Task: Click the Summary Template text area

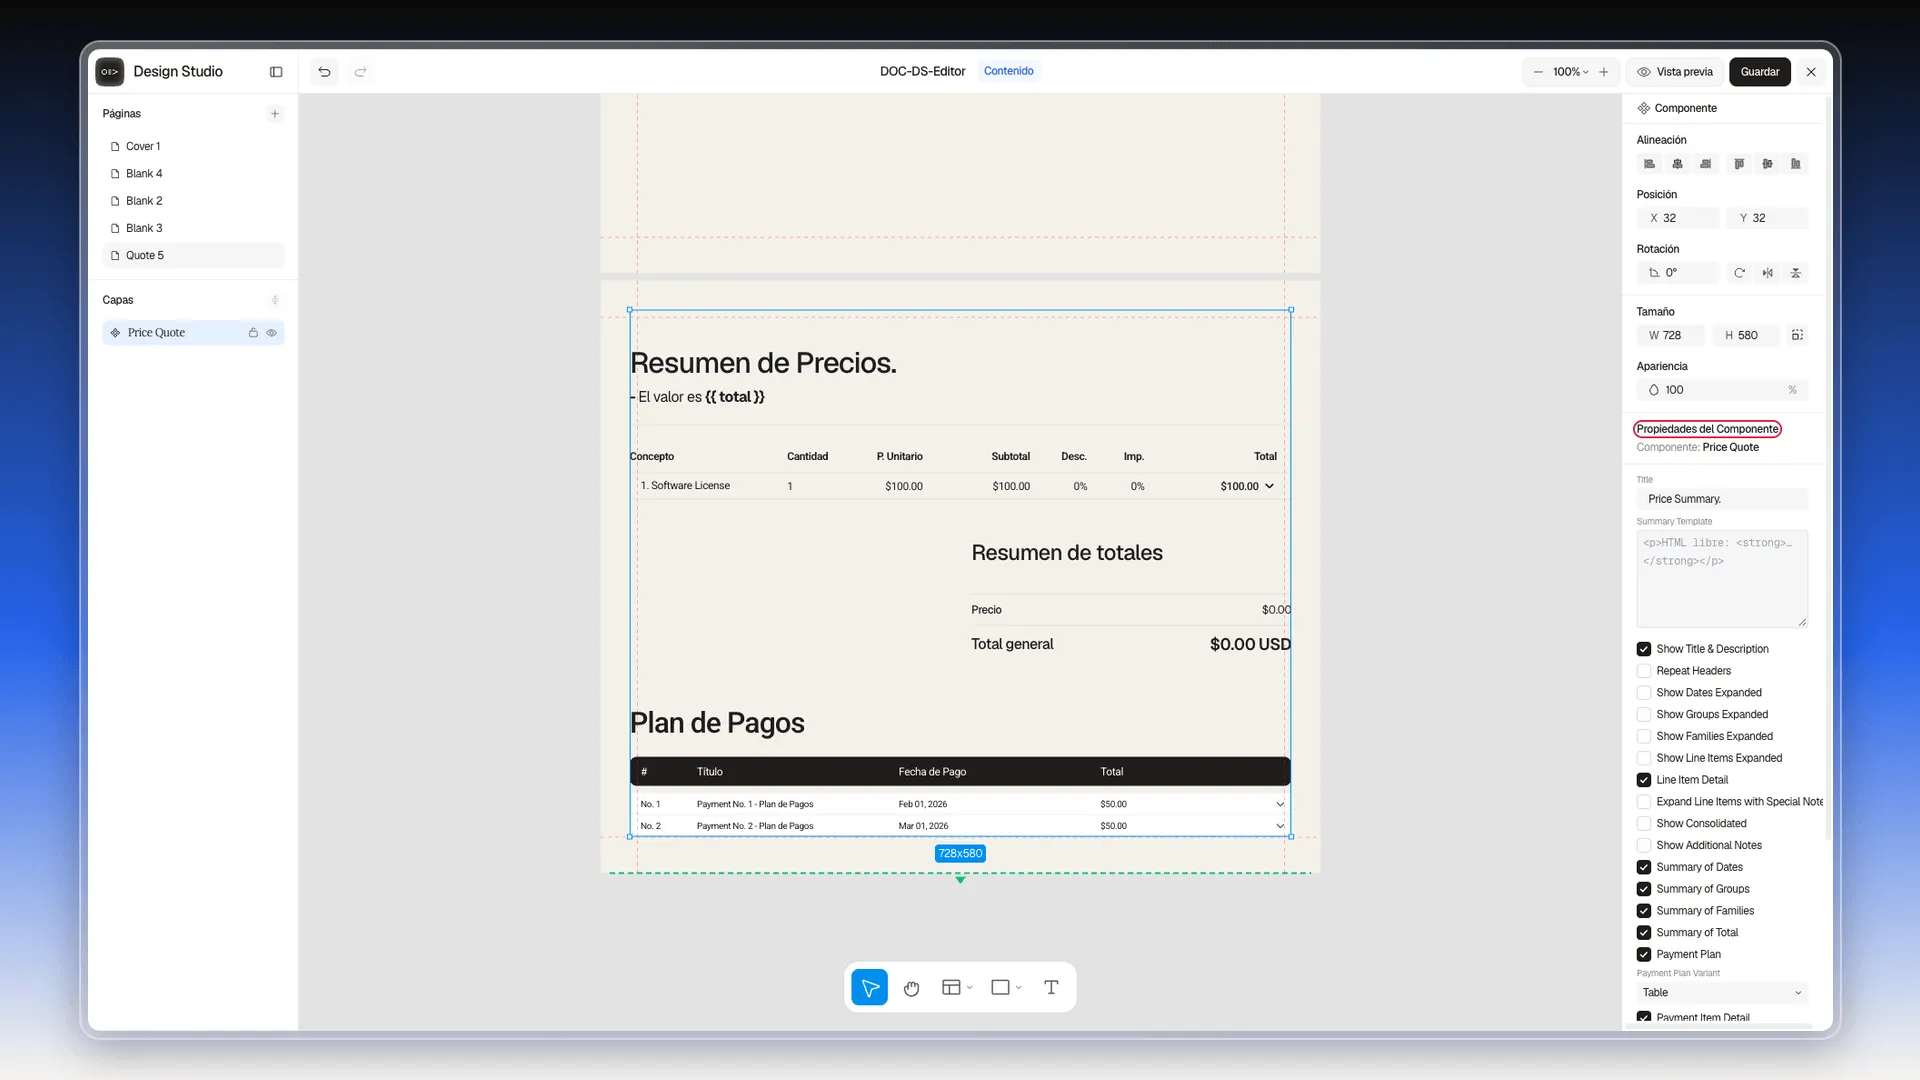Action: tap(1722, 579)
